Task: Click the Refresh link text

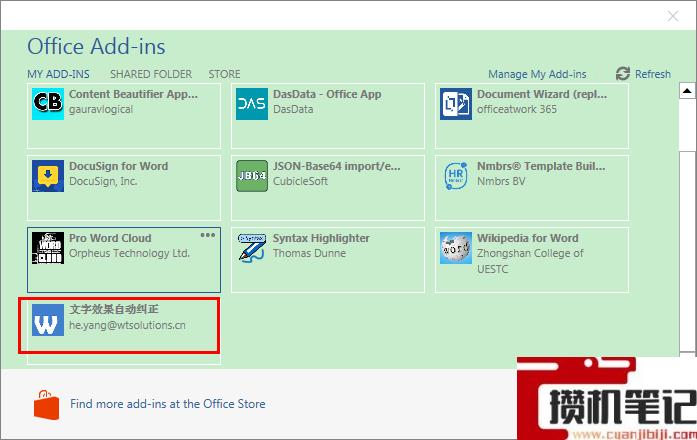Action: pos(653,74)
